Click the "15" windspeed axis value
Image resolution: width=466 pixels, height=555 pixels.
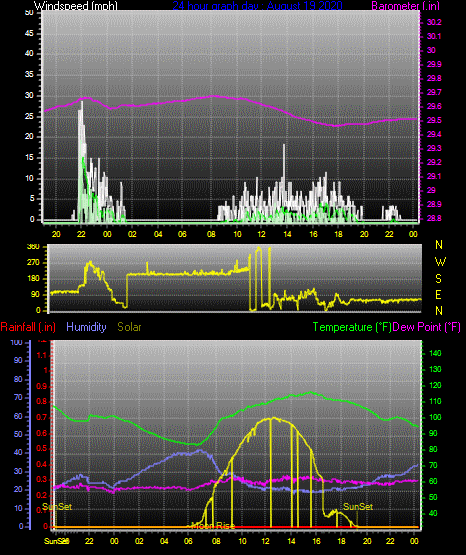29,158
